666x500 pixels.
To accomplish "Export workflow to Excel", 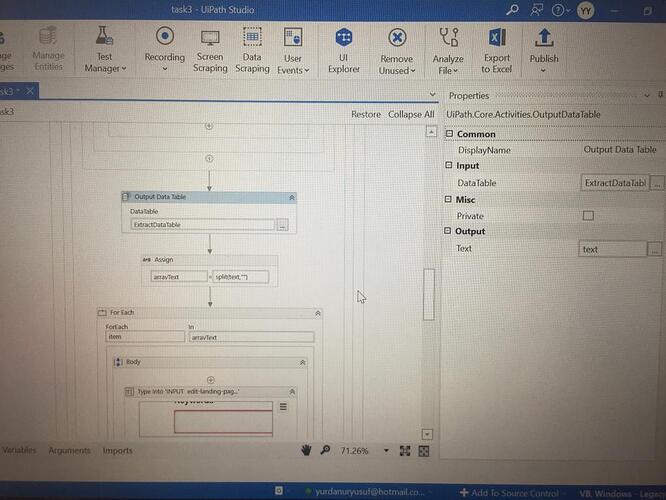I will click(497, 51).
